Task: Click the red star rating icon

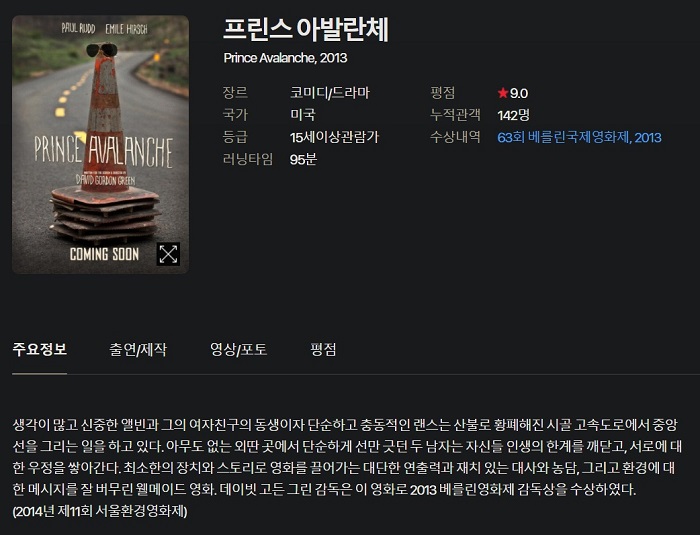Action: tap(503, 93)
